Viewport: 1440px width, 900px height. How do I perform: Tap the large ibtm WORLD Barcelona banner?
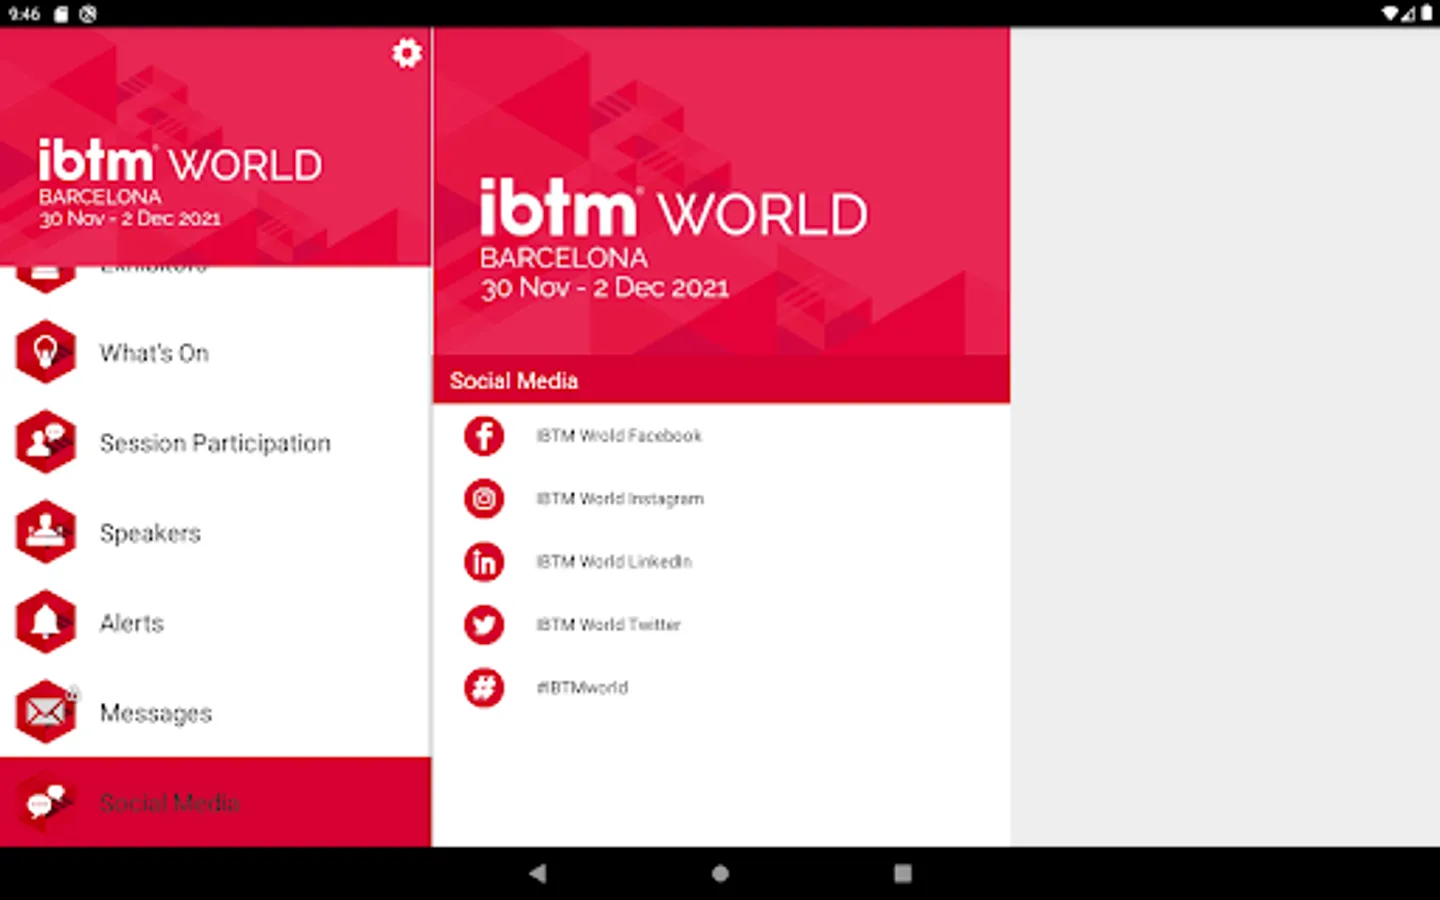(x=721, y=191)
